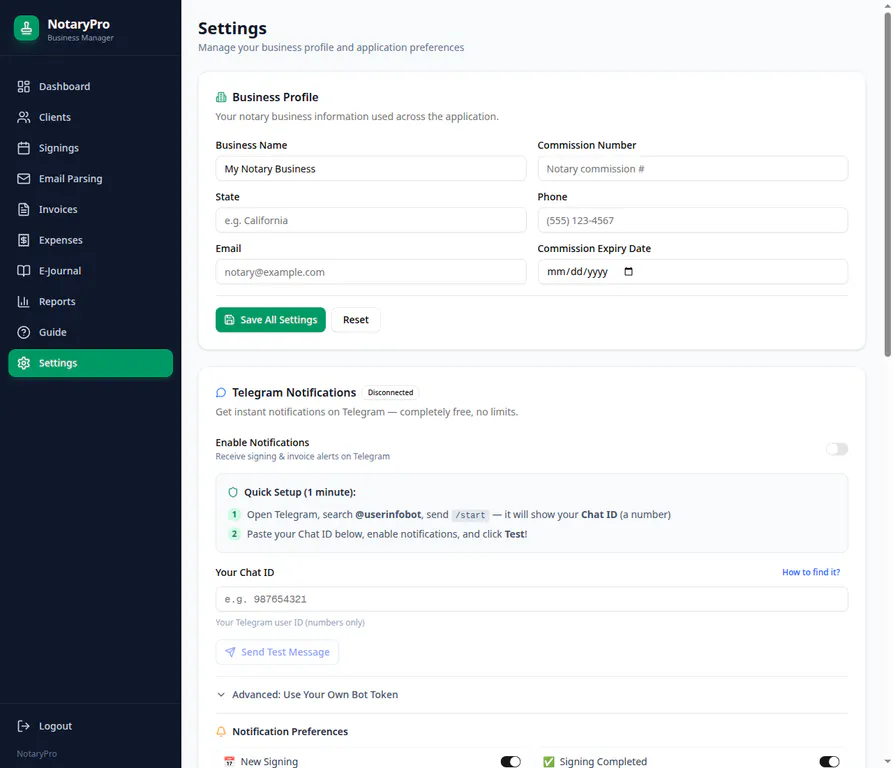893x768 pixels.
Task: Toggle the Enable Notifications switch
Action: [x=837, y=449]
